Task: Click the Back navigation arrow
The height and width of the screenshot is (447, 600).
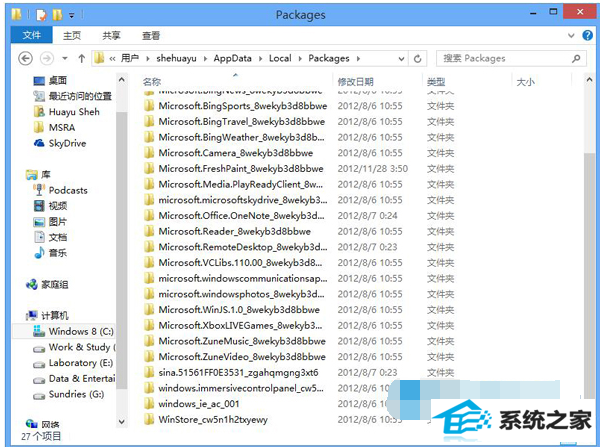Action: coord(26,59)
